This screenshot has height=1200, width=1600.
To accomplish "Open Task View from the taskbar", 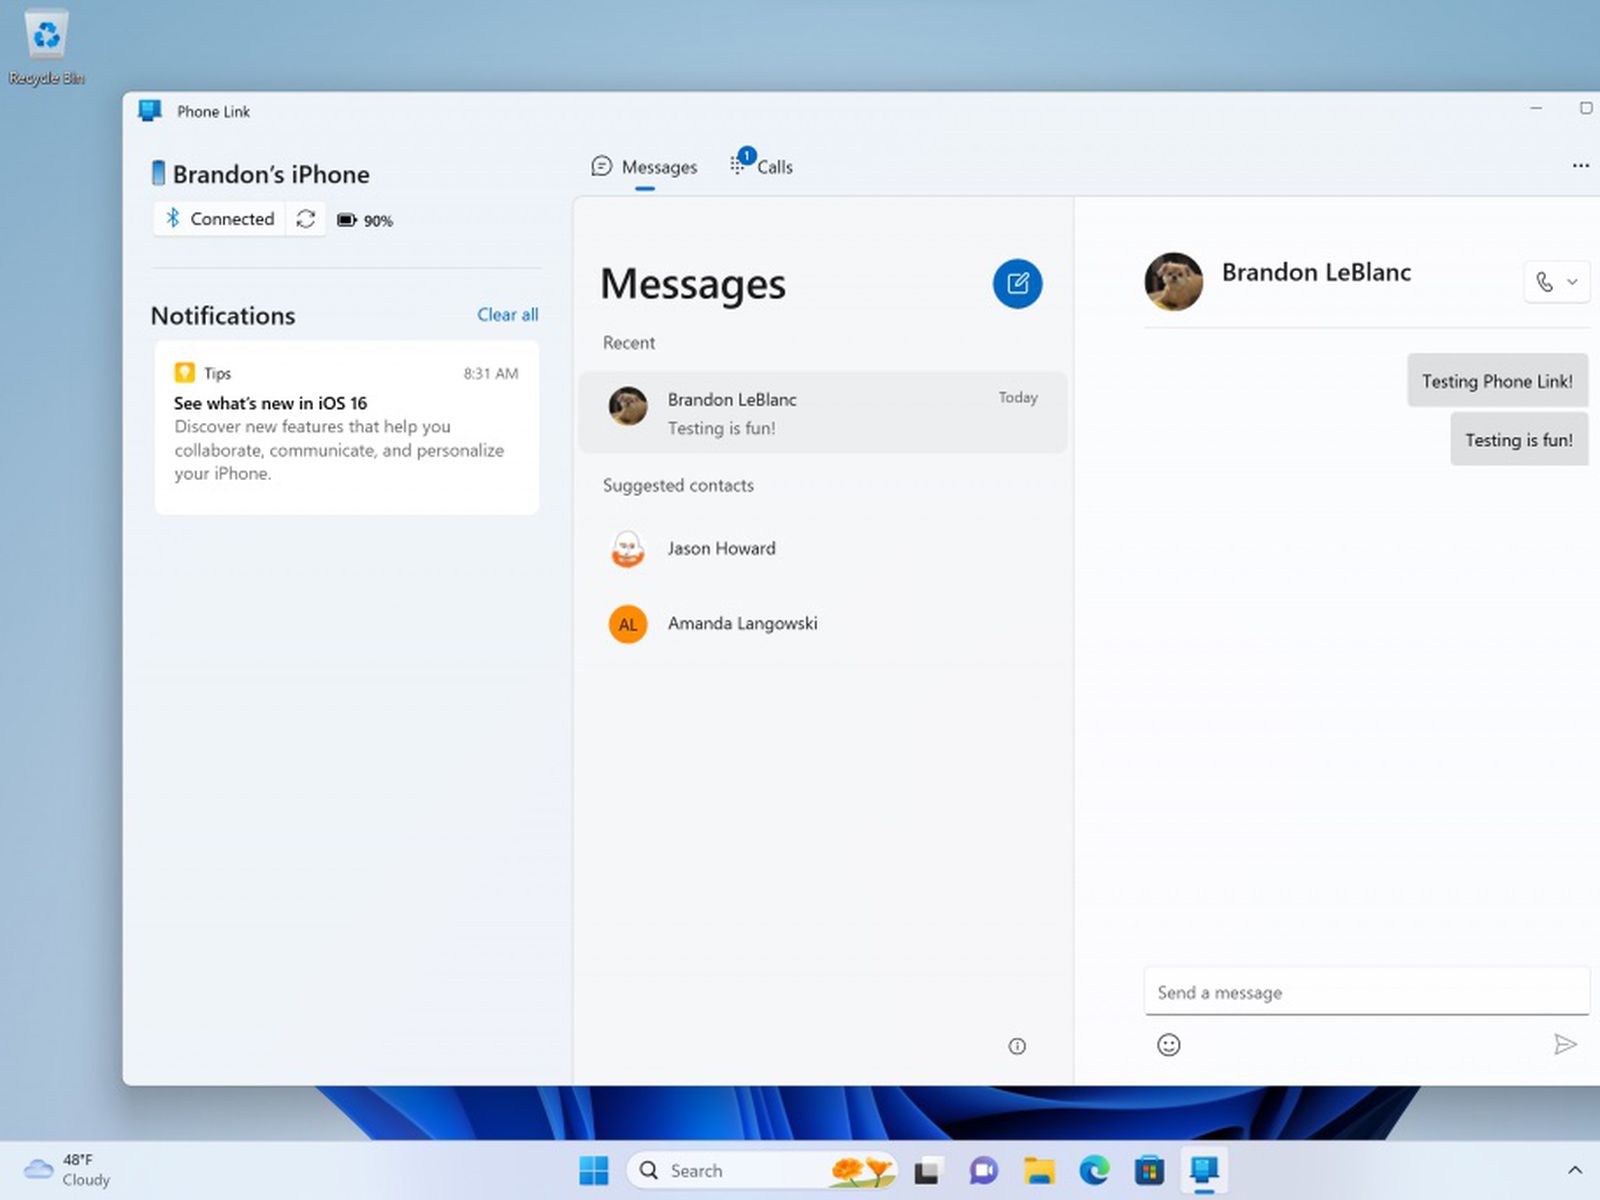I will pyautogui.click(x=928, y=1170).
